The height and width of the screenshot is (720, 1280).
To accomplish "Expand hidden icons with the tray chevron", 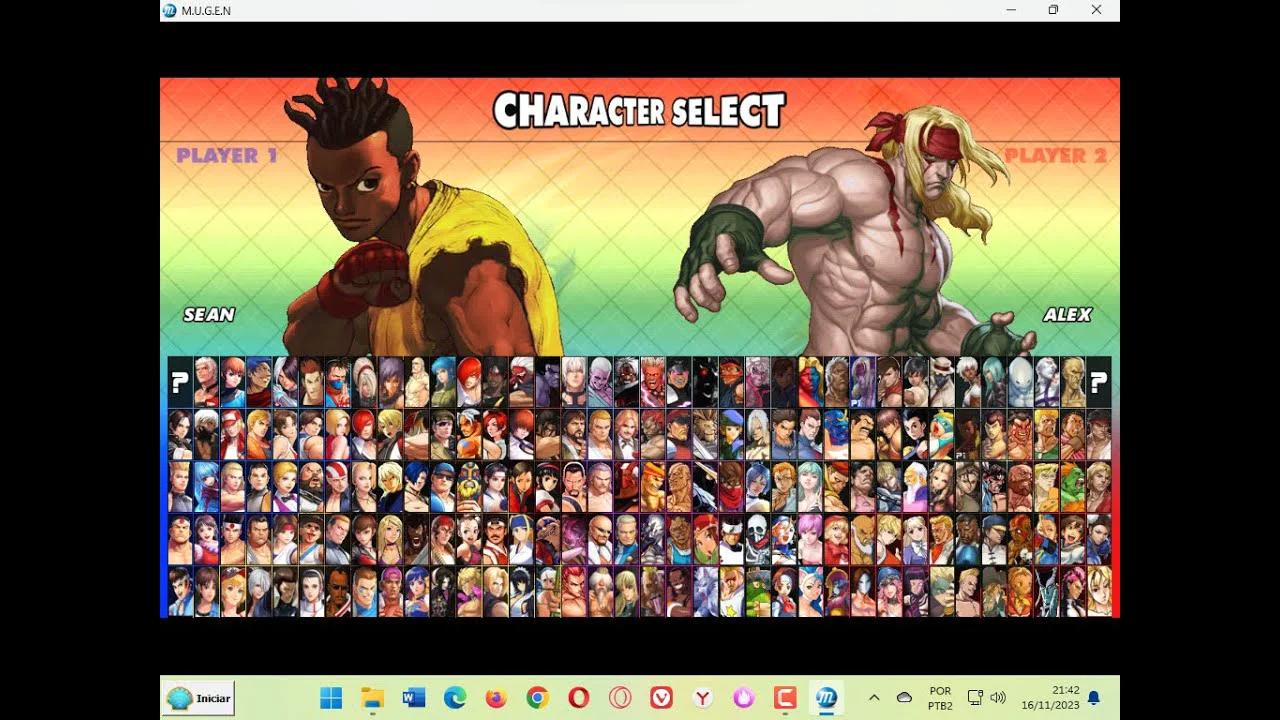I will [874, 697].
